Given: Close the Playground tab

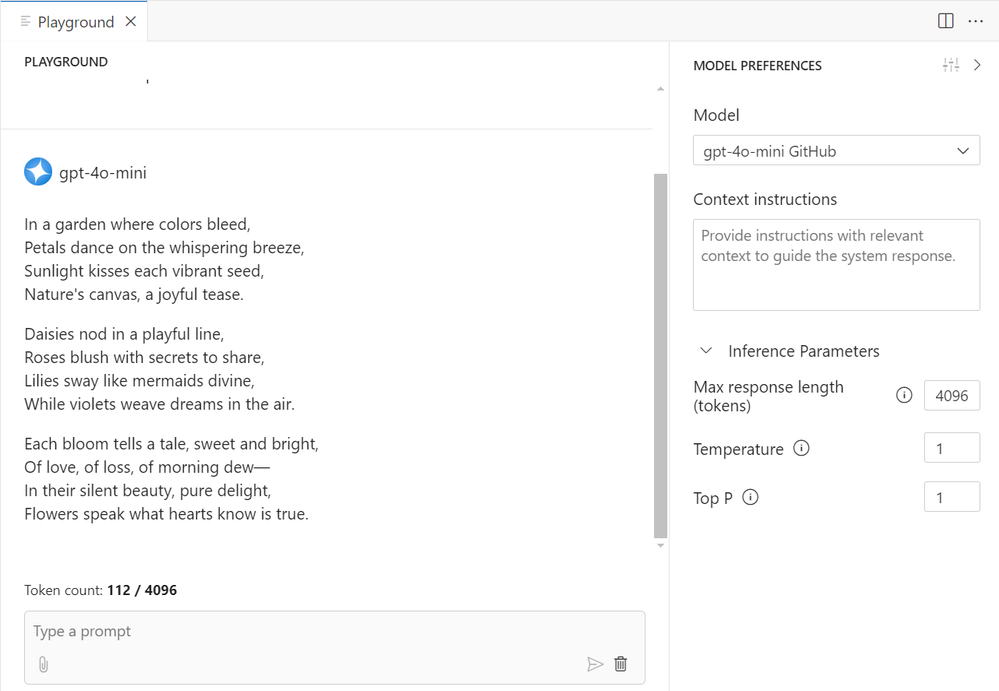Looking at the screenshot, I should click(131, 22).
